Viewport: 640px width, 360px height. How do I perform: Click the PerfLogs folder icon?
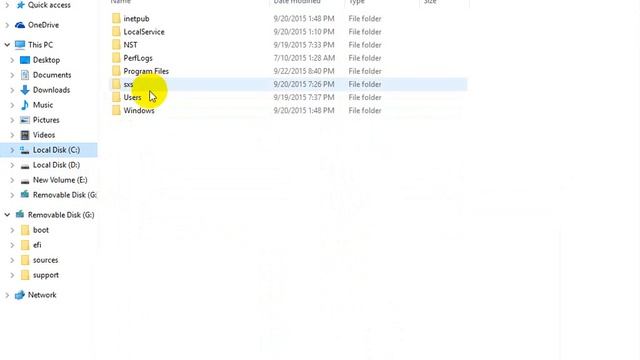(x=116, y=58)
